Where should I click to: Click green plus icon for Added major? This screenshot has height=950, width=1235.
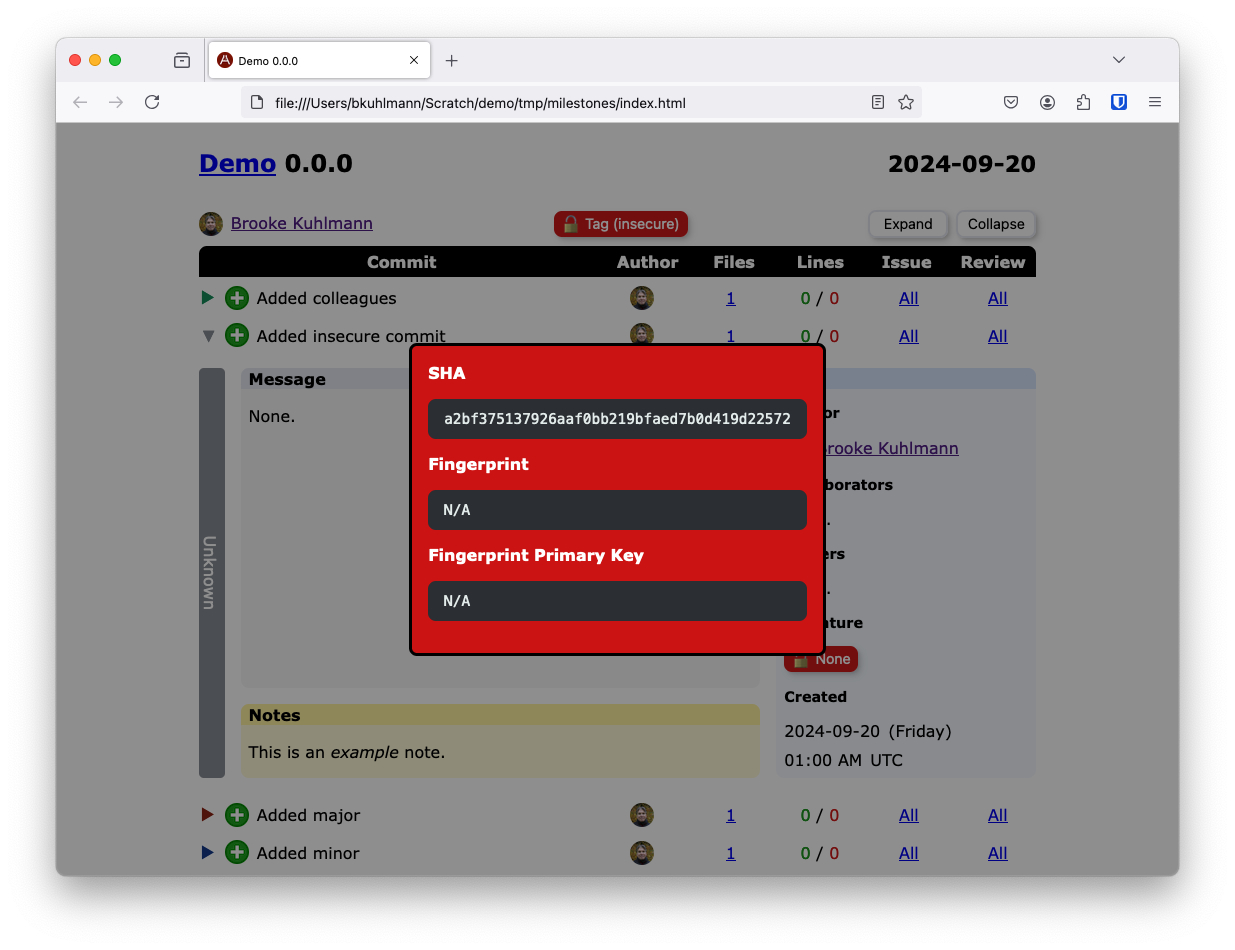(237, 815)
